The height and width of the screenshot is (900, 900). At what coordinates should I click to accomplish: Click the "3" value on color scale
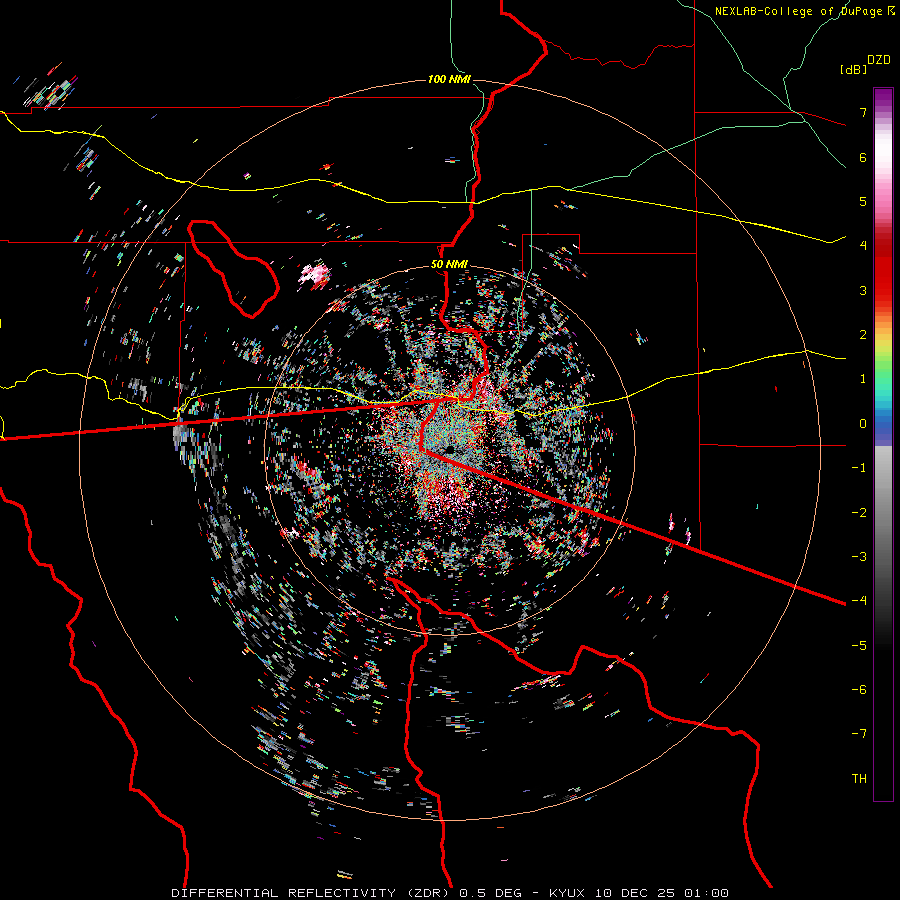[863, 290]
